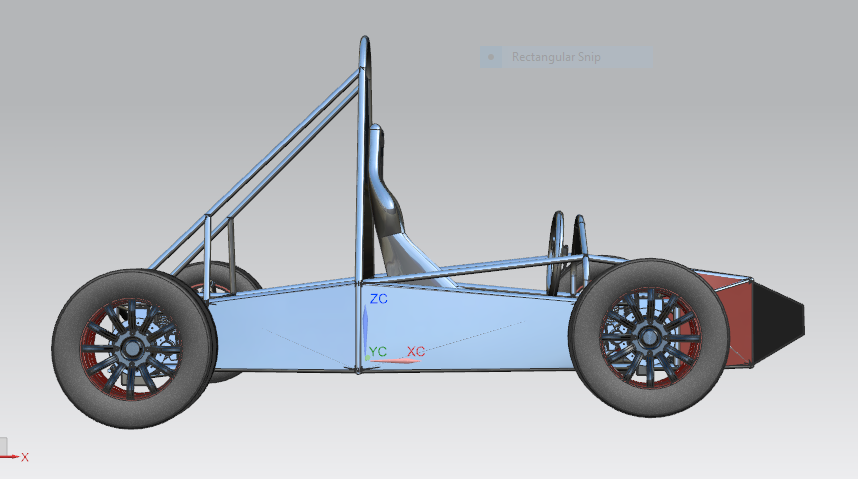Viewport: 858px width, 479px height.
Task: Click the red X view triad axis
Action: 13,457
